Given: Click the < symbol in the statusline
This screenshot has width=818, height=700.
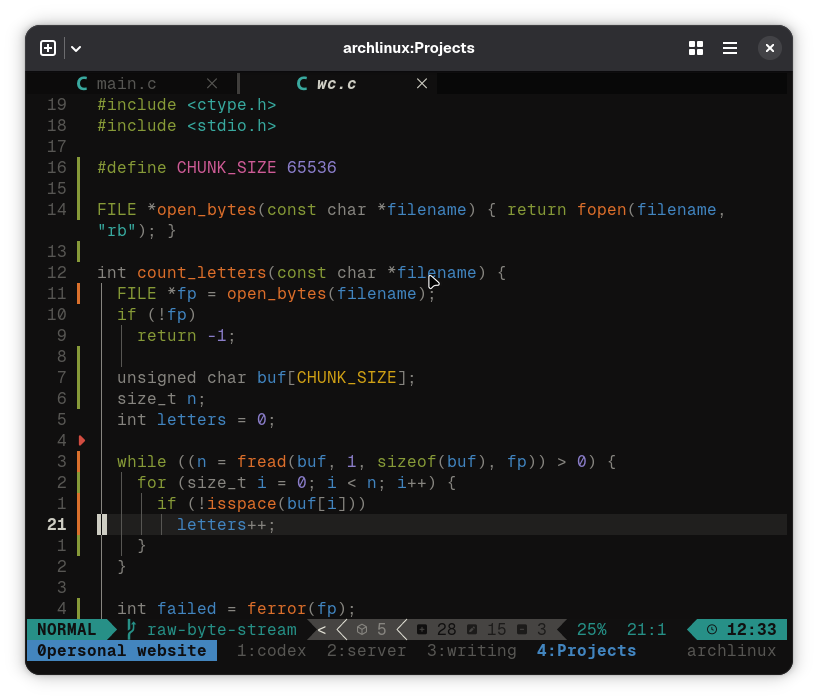Looking at the screenshot, I should tap(322, 630).
